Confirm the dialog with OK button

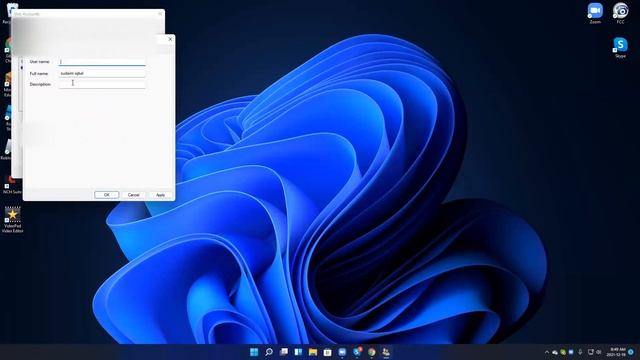(x=107, y=195)
